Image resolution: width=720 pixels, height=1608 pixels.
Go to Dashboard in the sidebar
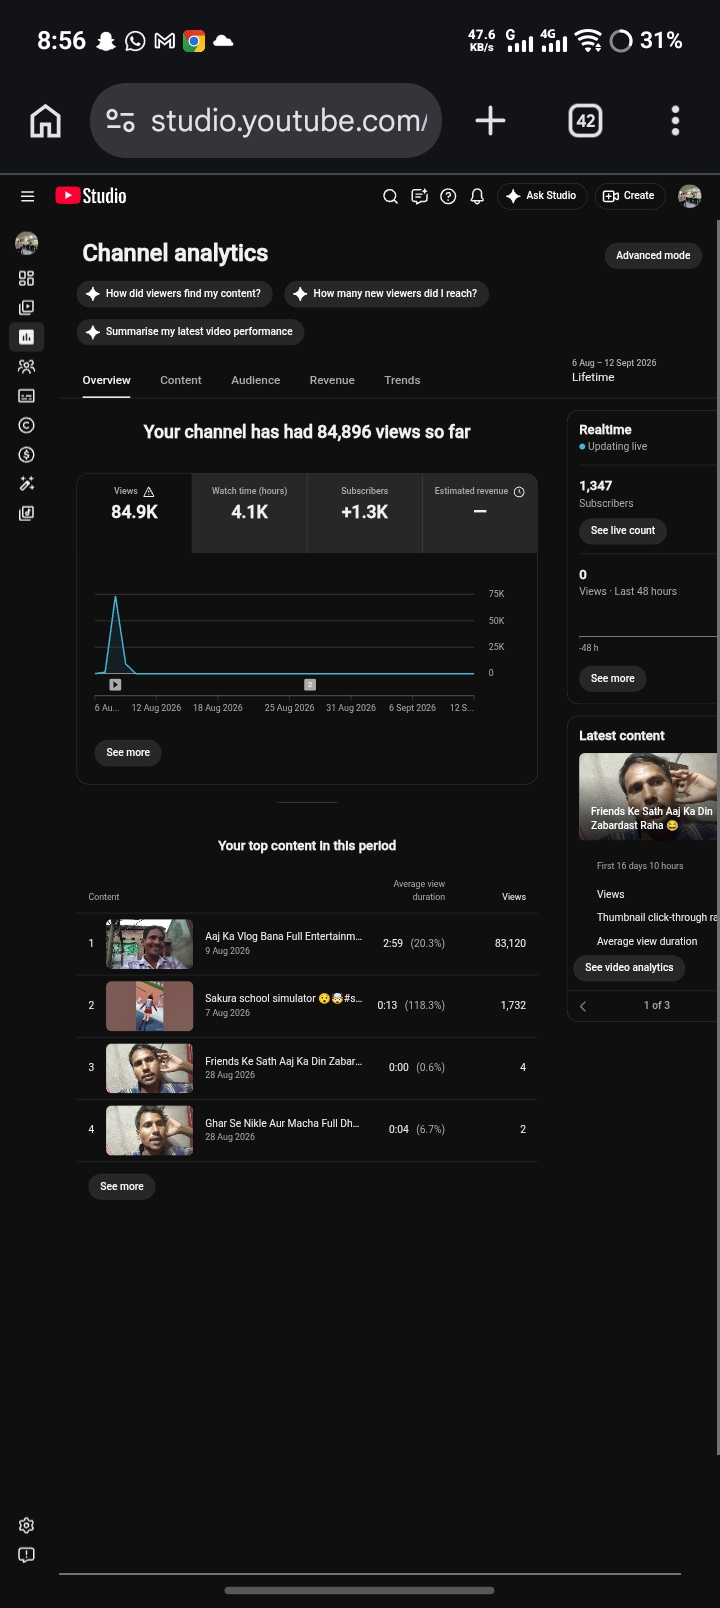(x=27, y=278)
